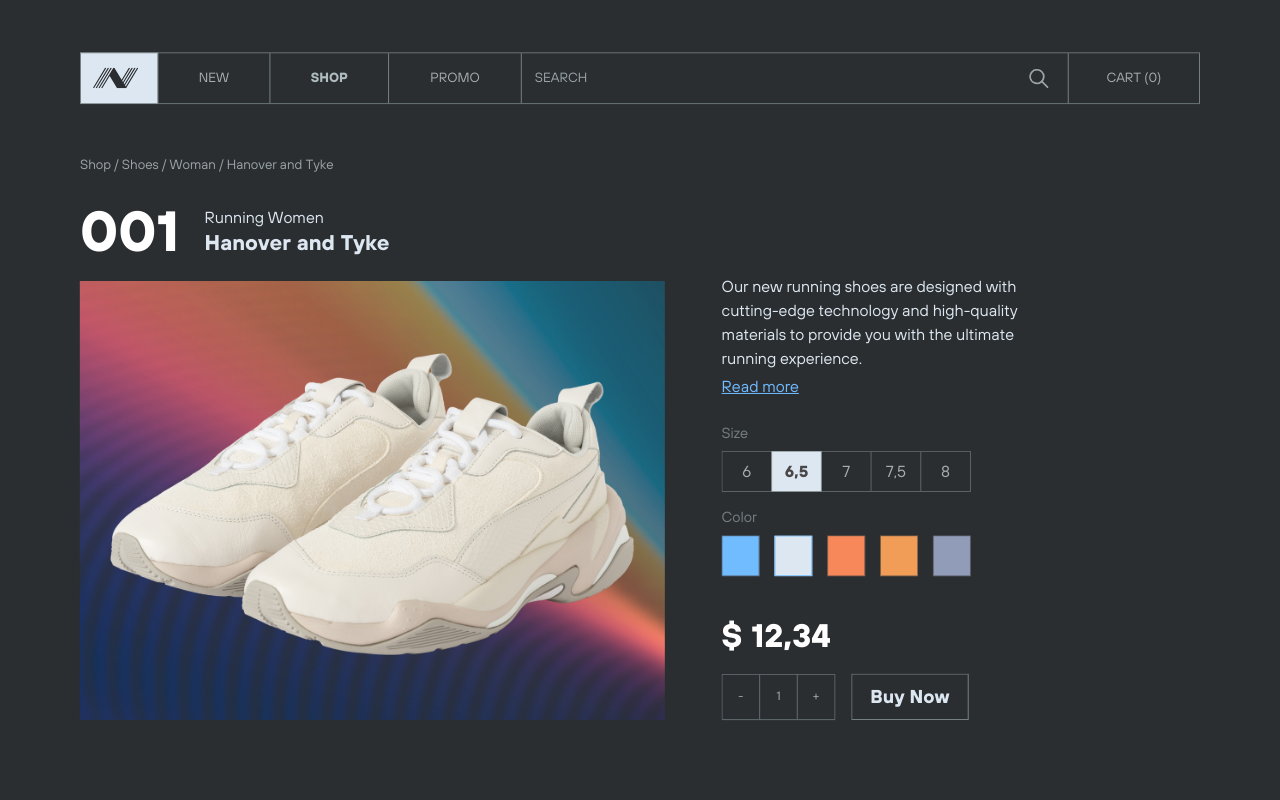Image resolution: width=1280 pixels, height=800 pixels.
Task: Select shoe size 7
Action: coord(846,472)
